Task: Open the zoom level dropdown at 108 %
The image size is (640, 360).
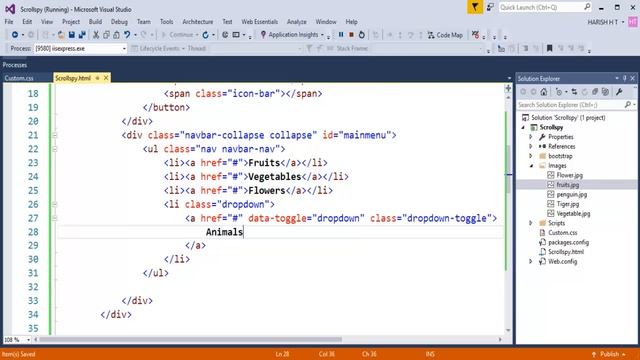Action: 28,340
